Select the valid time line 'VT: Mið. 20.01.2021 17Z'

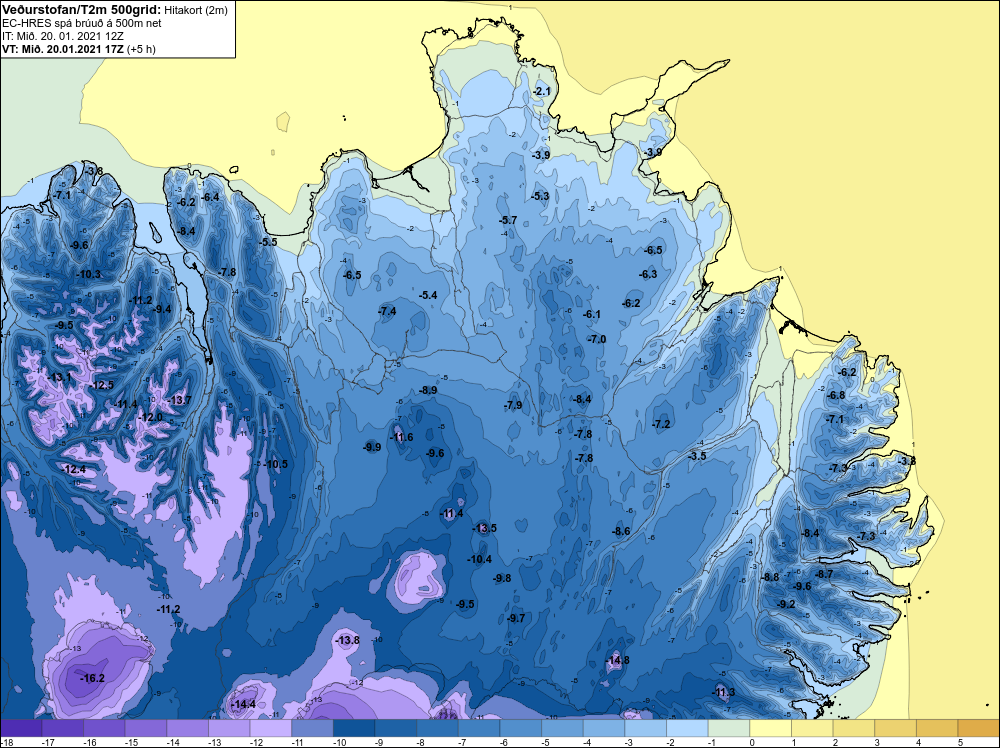(63, 49)
